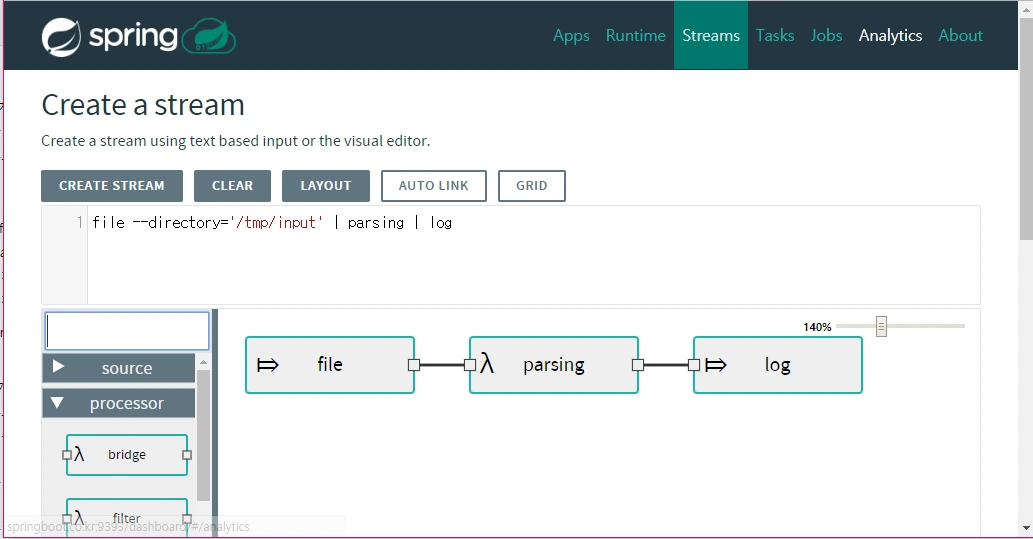
Task: Collapse the processor palette group
Action: (119, 403)
